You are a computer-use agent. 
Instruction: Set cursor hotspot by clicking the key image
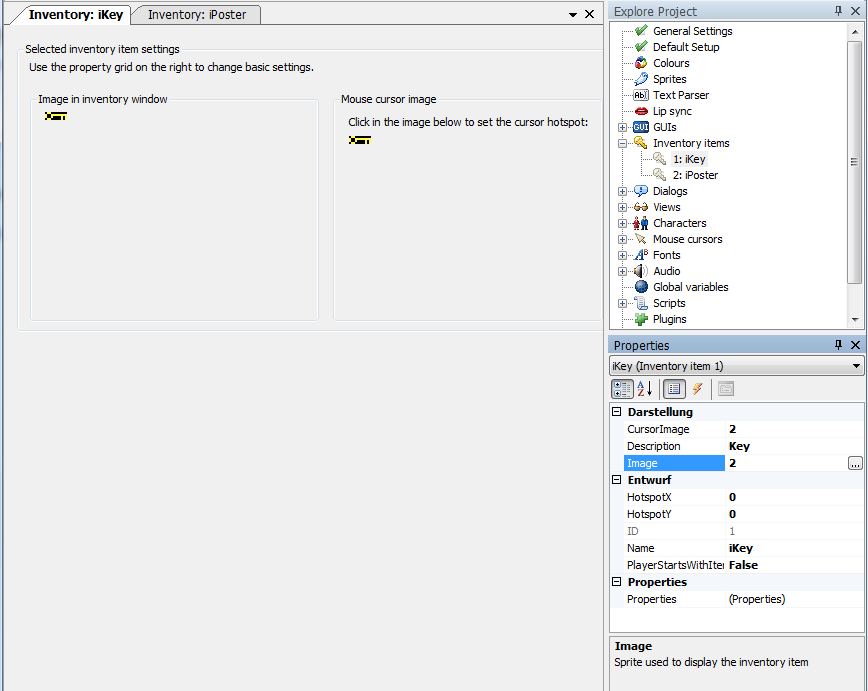359,141
